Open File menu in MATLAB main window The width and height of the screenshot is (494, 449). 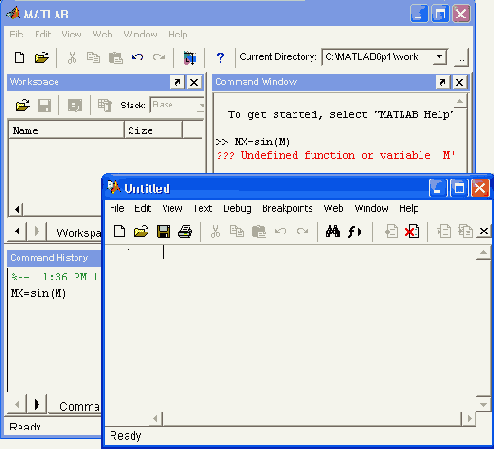point(16,34)
